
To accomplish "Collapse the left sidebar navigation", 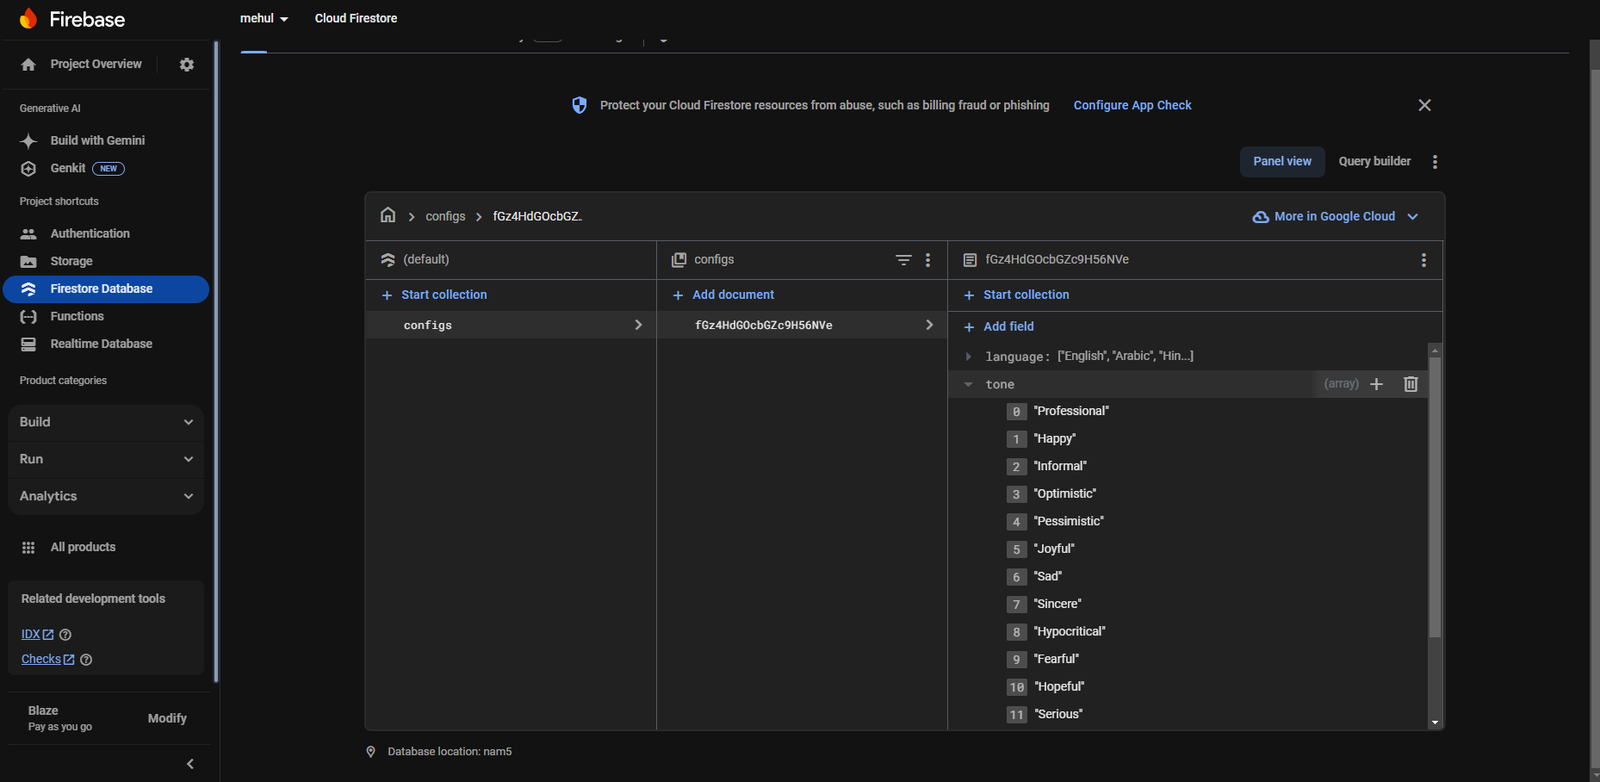I will tap(190, 764).
